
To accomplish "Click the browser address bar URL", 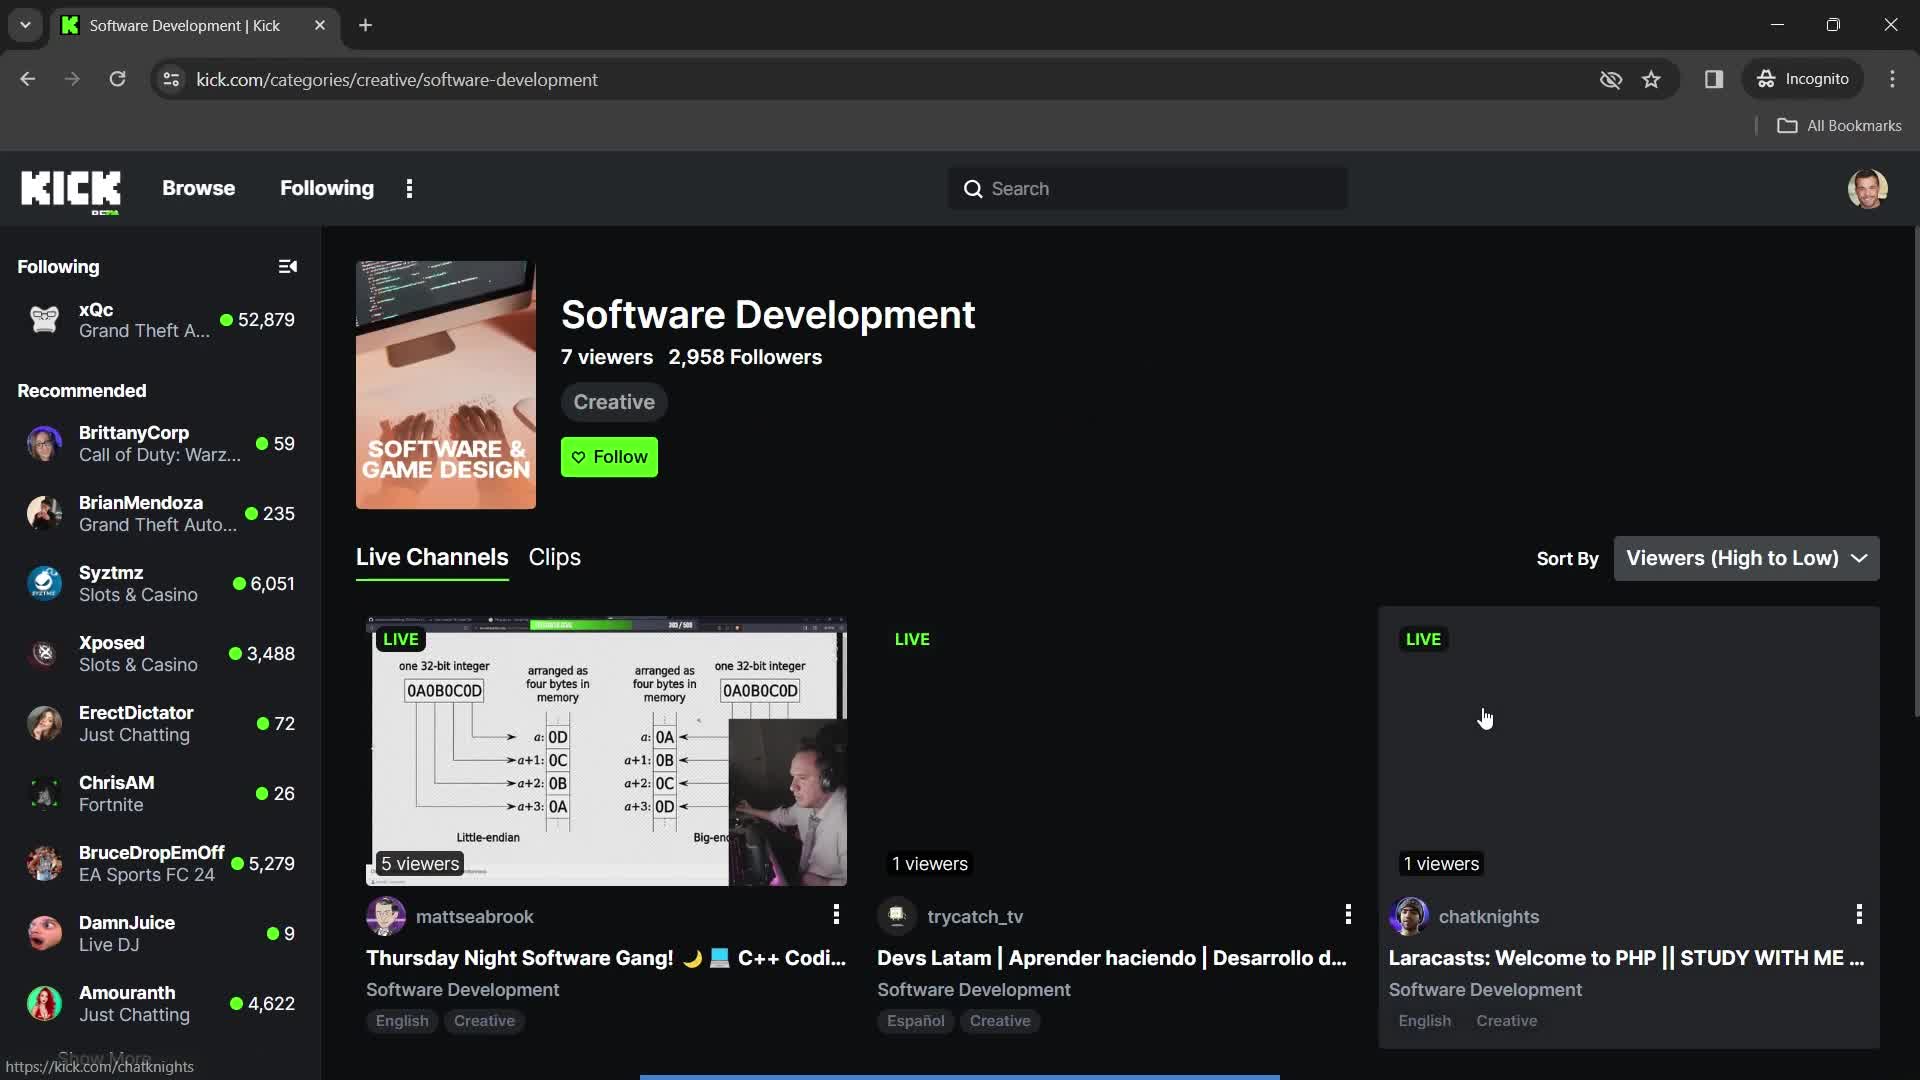I will pos(396,80).
